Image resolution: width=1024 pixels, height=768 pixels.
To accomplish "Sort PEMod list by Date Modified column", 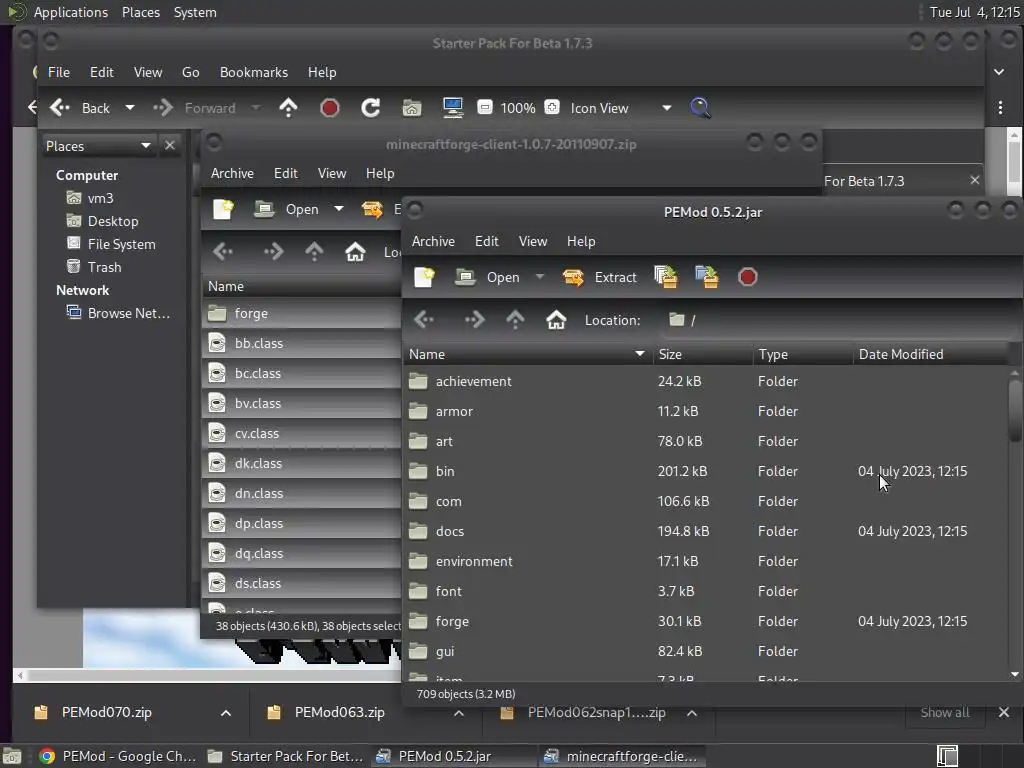I will (931, 354).
